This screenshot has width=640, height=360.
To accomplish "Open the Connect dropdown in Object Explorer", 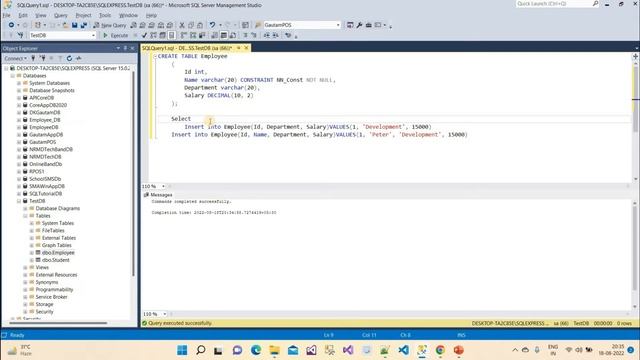I will click(16, 58).
